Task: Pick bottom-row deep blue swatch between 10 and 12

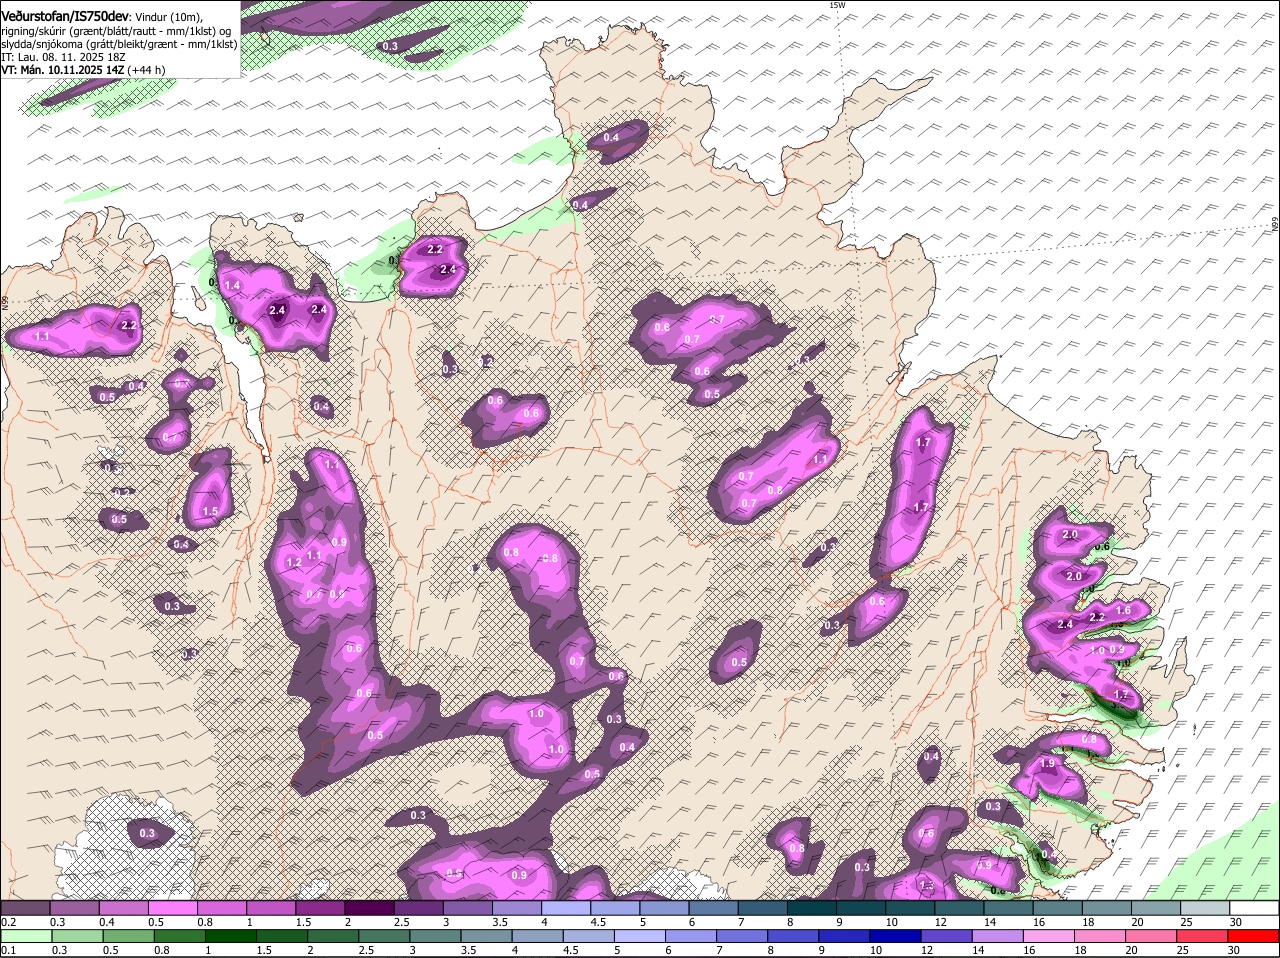Action: [897, 936]
